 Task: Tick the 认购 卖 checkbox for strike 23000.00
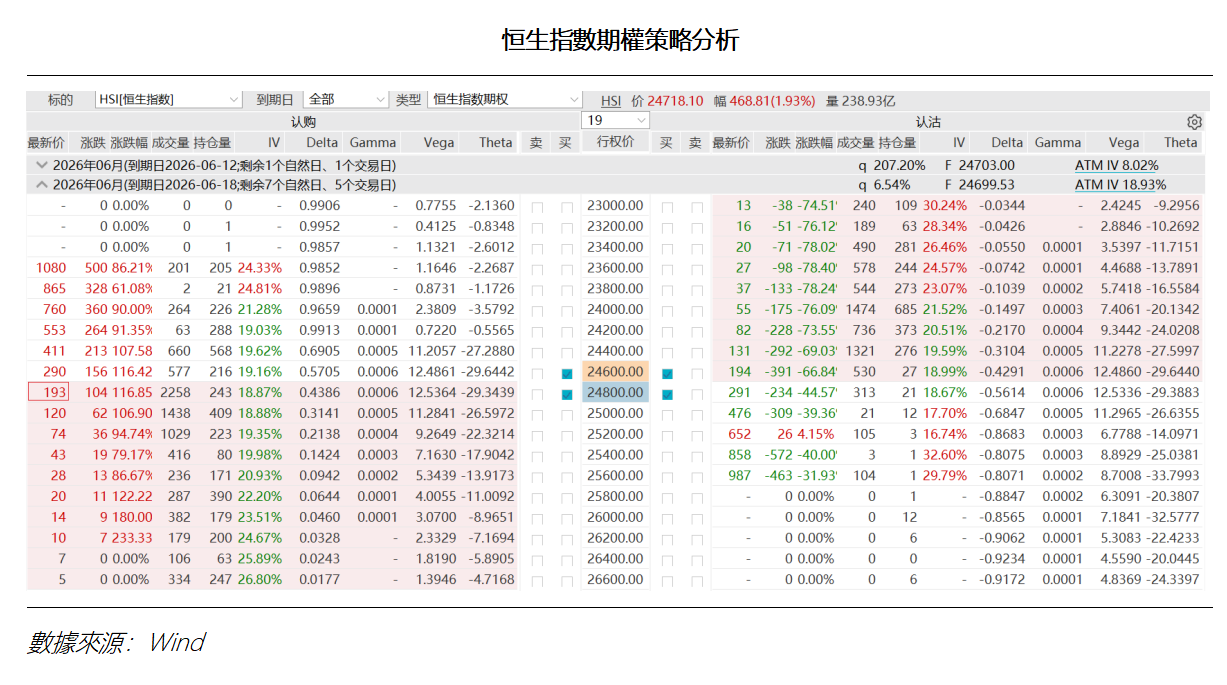pyautogui.click(x=537, y=207)
